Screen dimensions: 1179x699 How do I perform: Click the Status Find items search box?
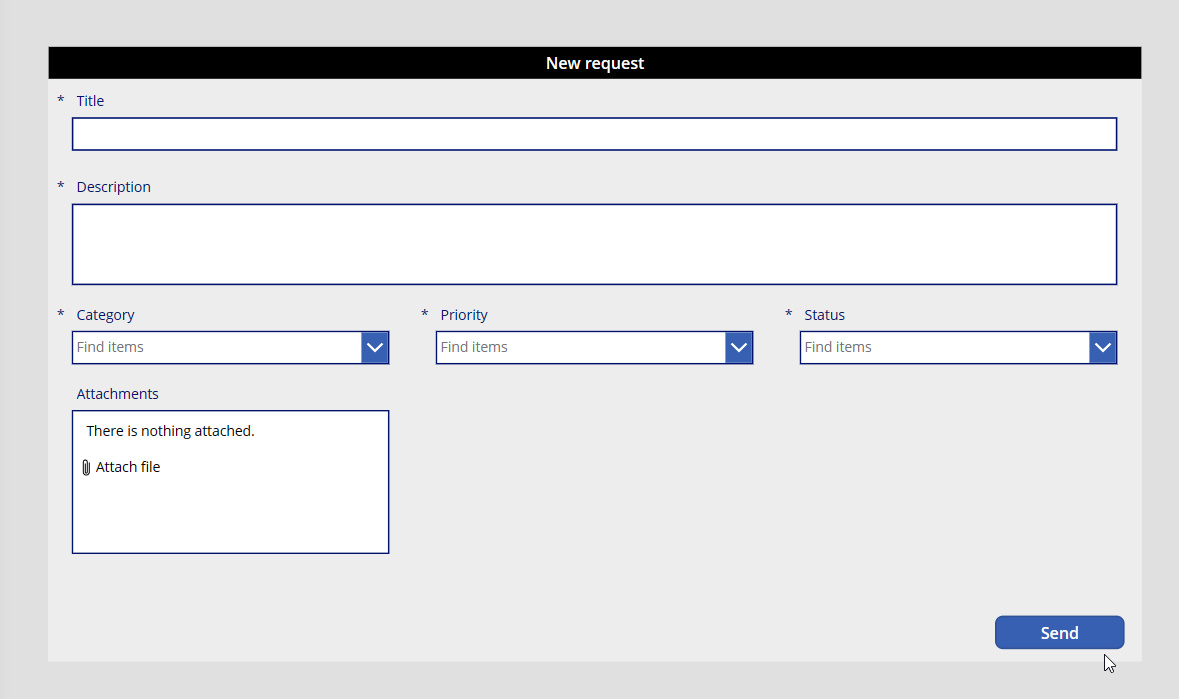pos(945,347)
